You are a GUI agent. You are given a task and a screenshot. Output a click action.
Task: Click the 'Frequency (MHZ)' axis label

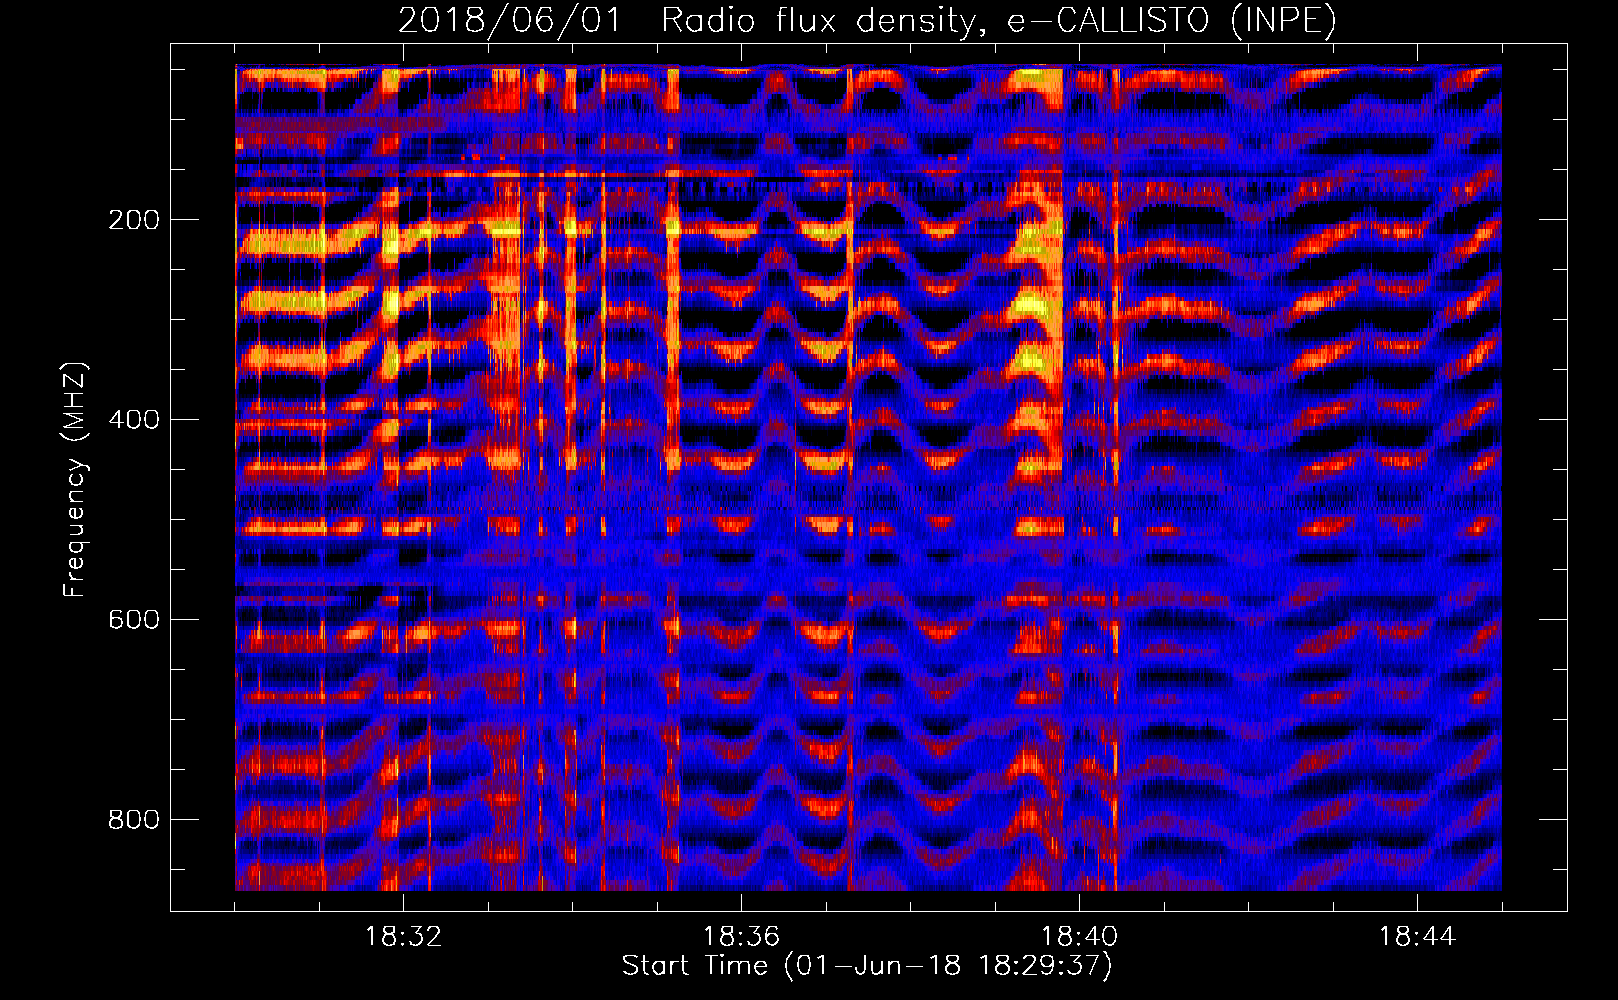coord(75,480)
